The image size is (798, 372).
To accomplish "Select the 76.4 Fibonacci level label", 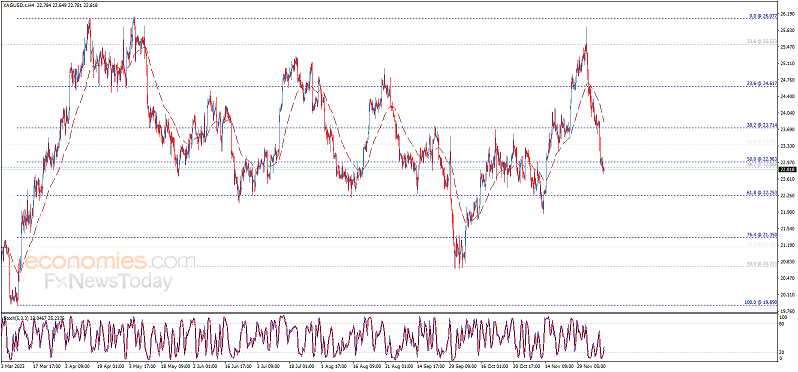I will pyautogui.click(x=761, y=235).
